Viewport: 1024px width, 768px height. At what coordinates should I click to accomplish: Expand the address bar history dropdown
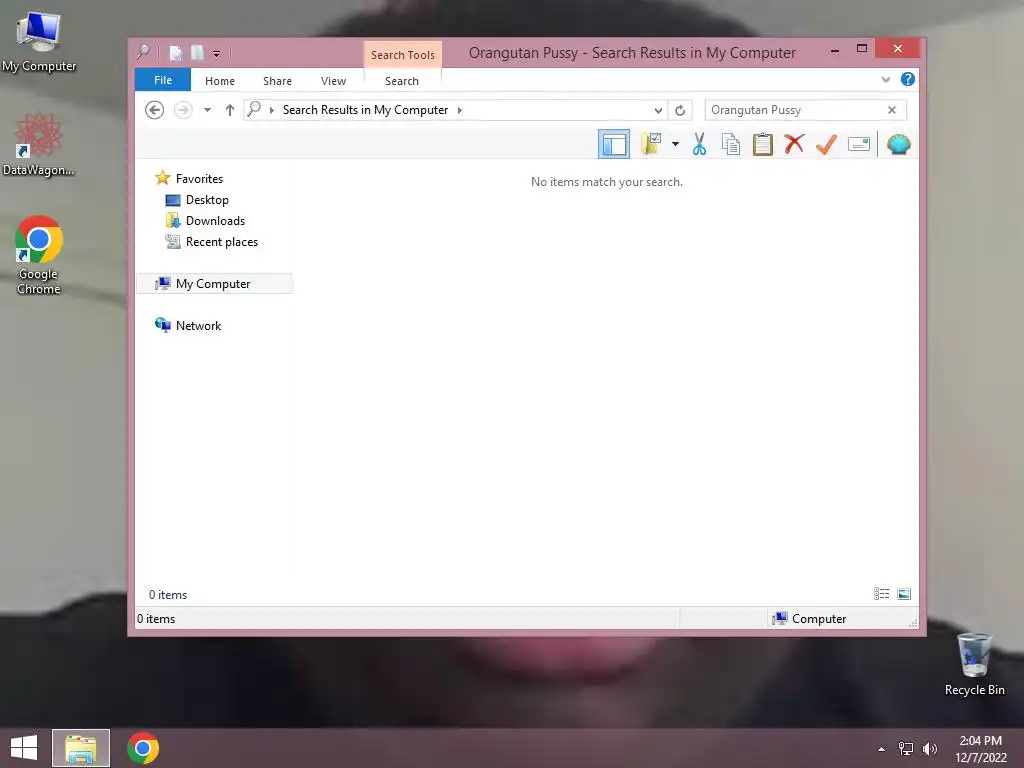658,110
